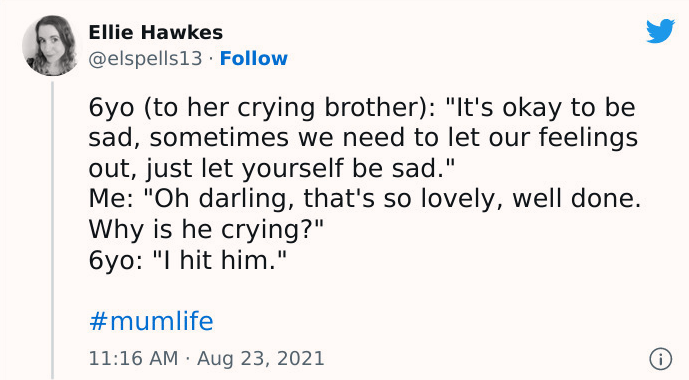This screenshot has width=689, height=380.
Task: Open the Twitter info circle icon
Action: pos(660,359)
